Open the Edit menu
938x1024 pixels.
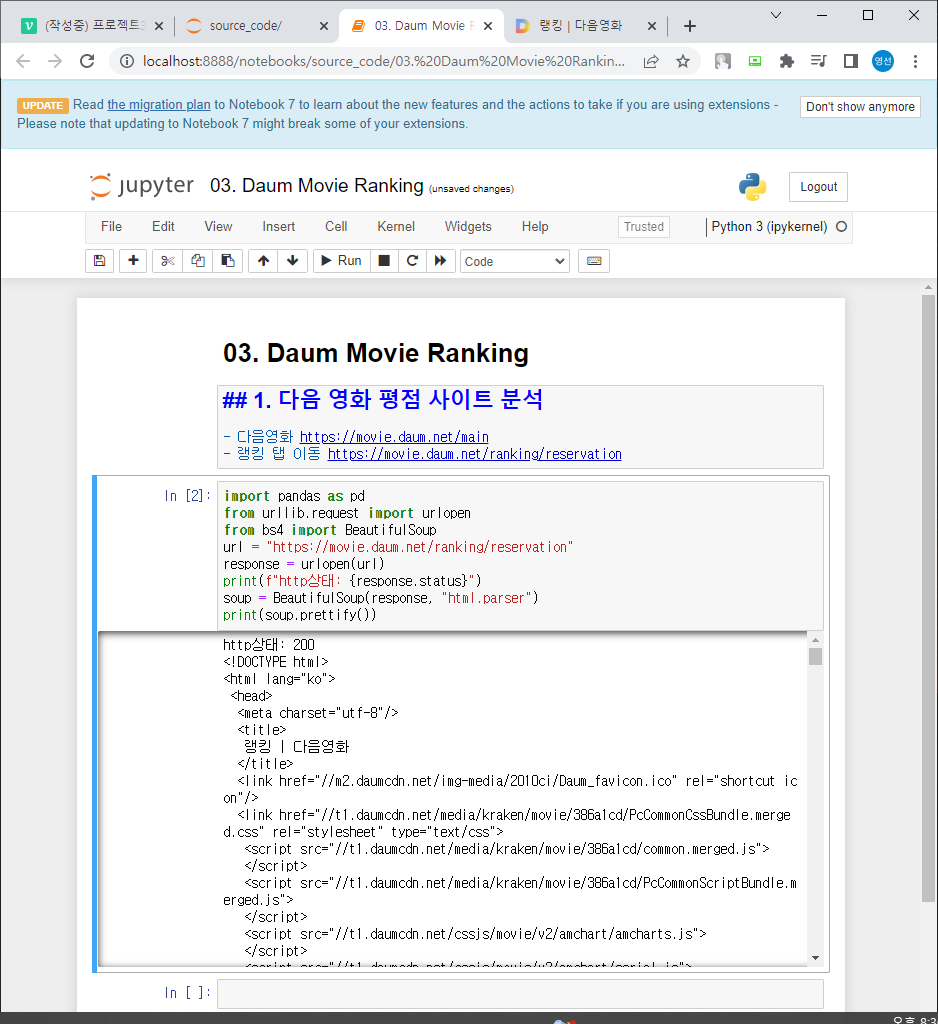[163, 227]
